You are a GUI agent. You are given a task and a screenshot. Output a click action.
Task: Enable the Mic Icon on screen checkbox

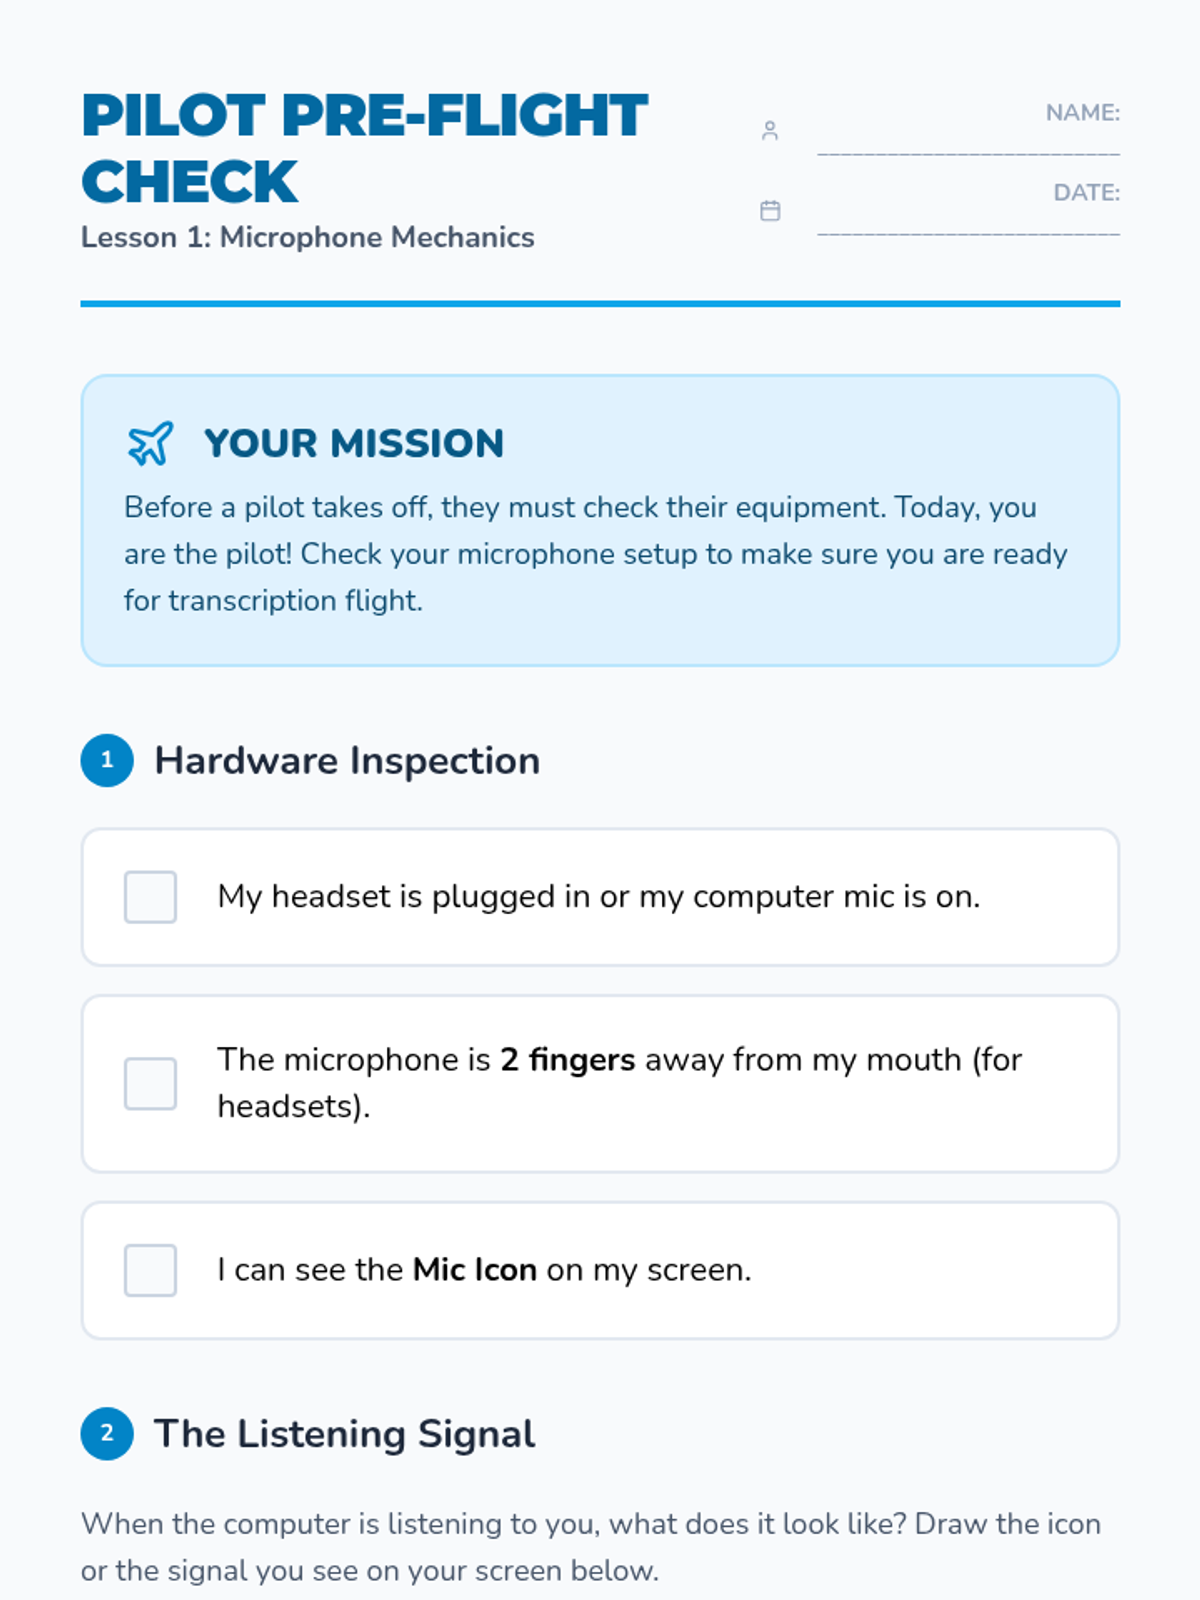150,1270
